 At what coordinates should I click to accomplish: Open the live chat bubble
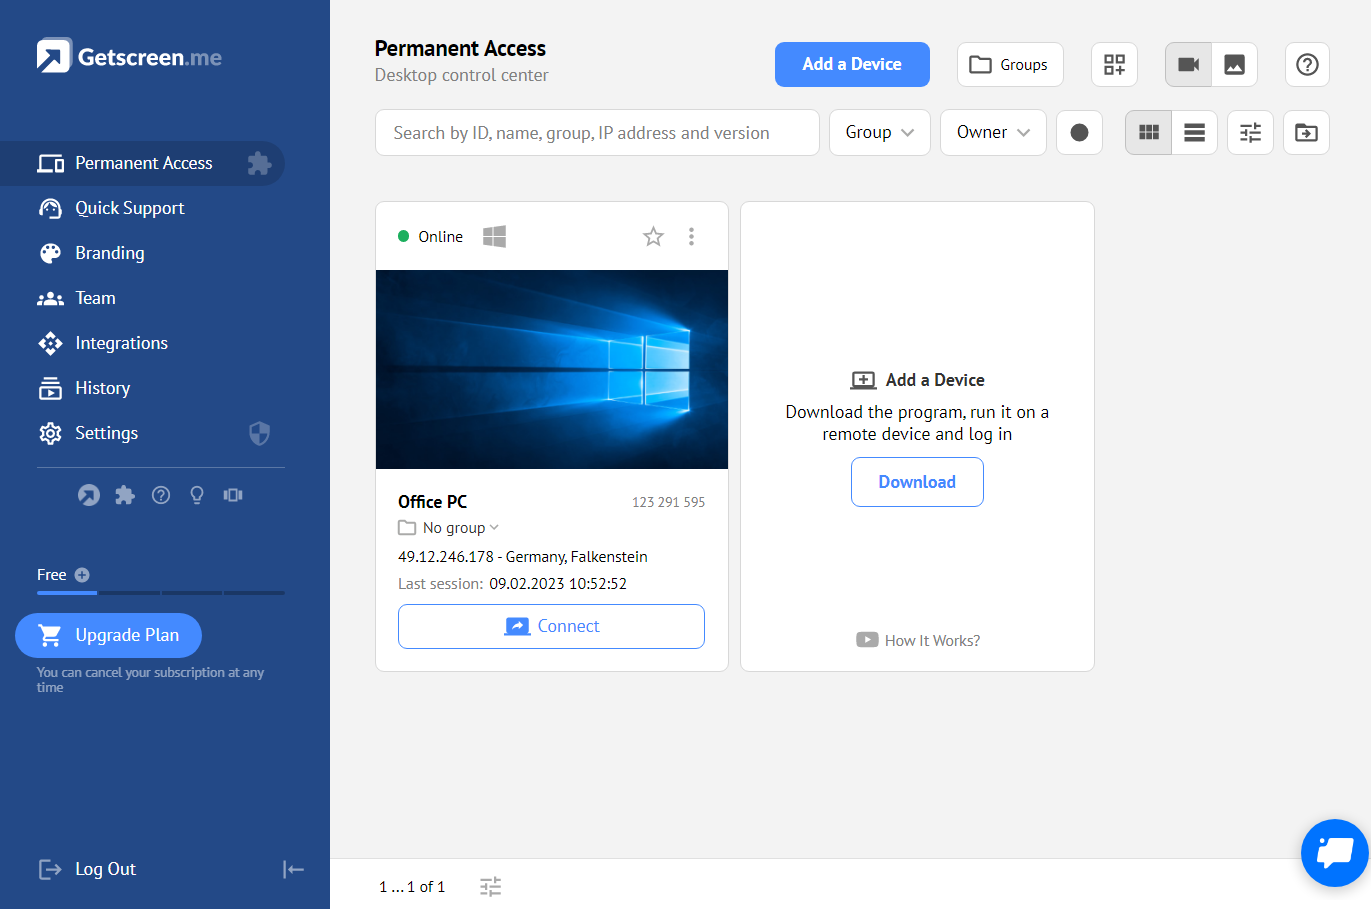[x=1334, y=853]
